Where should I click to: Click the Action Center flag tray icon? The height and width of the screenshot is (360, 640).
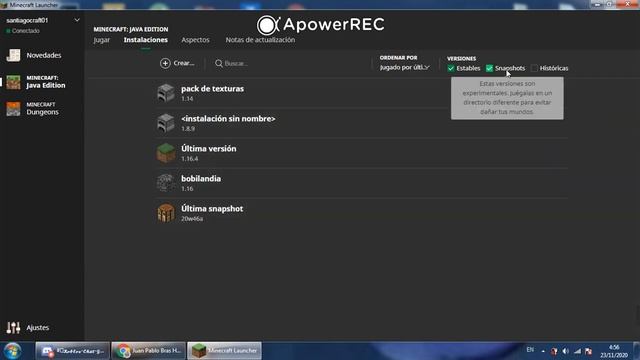(588, 351)
